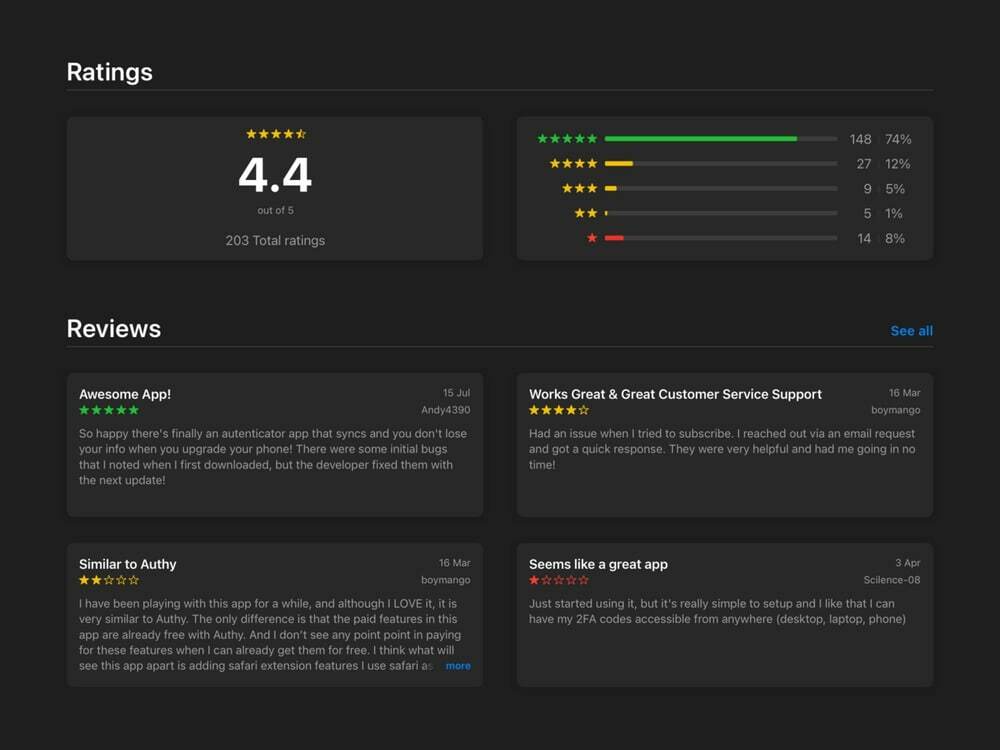Click the Reviews section heading

[x=114, y=329]
